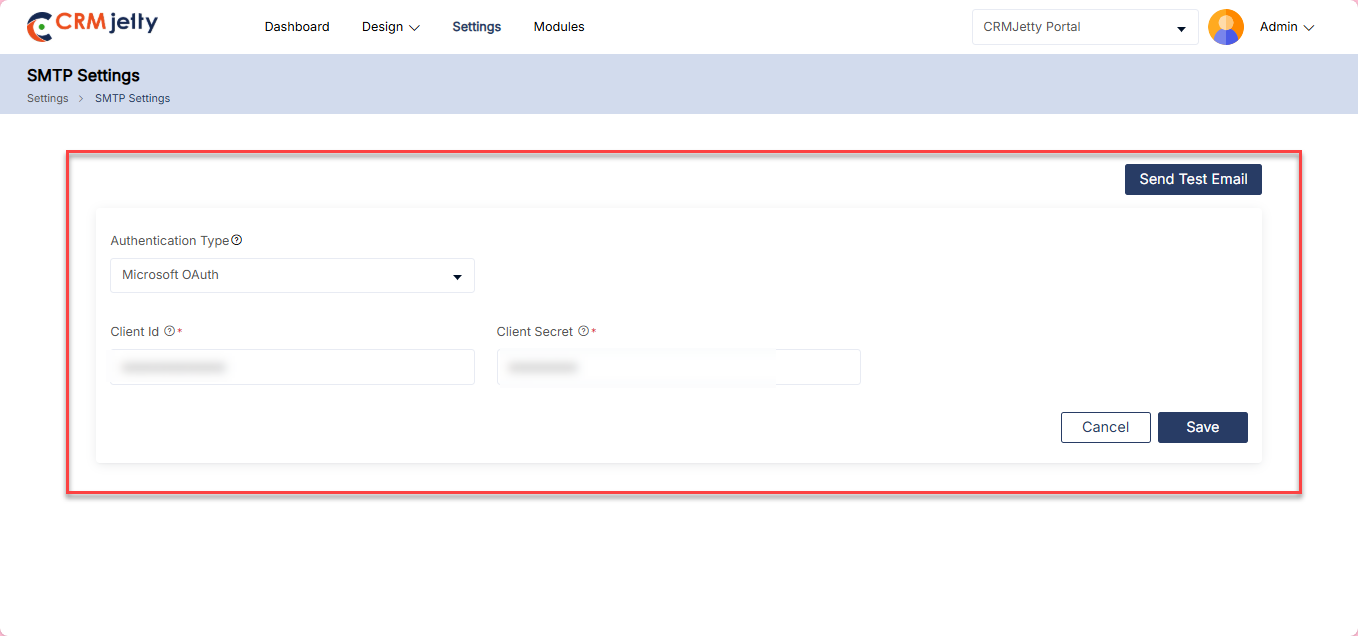Open the Authentication Type dropdown showing Microsoft OAuth
Image resolution: width=1358 pixels, height=636 pixels.
click(292, 275)
